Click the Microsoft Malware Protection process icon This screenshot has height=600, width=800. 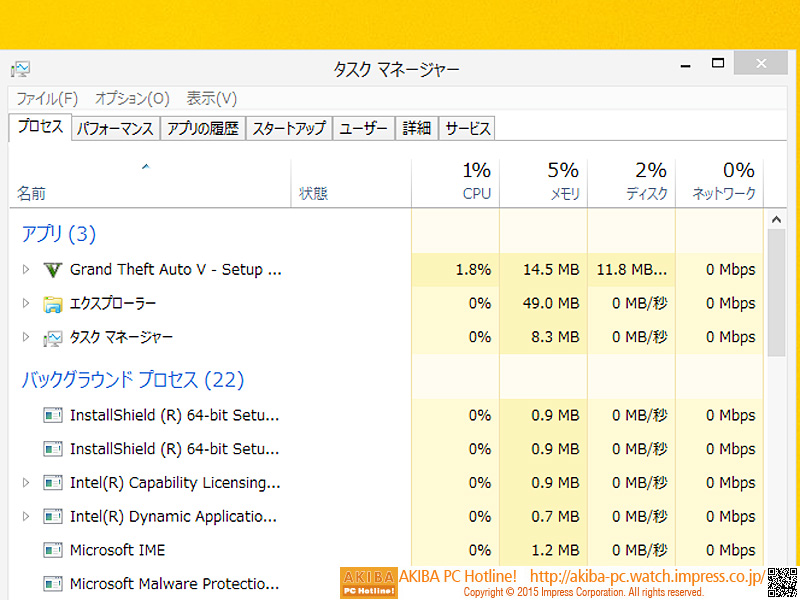(x=53, y=584)
